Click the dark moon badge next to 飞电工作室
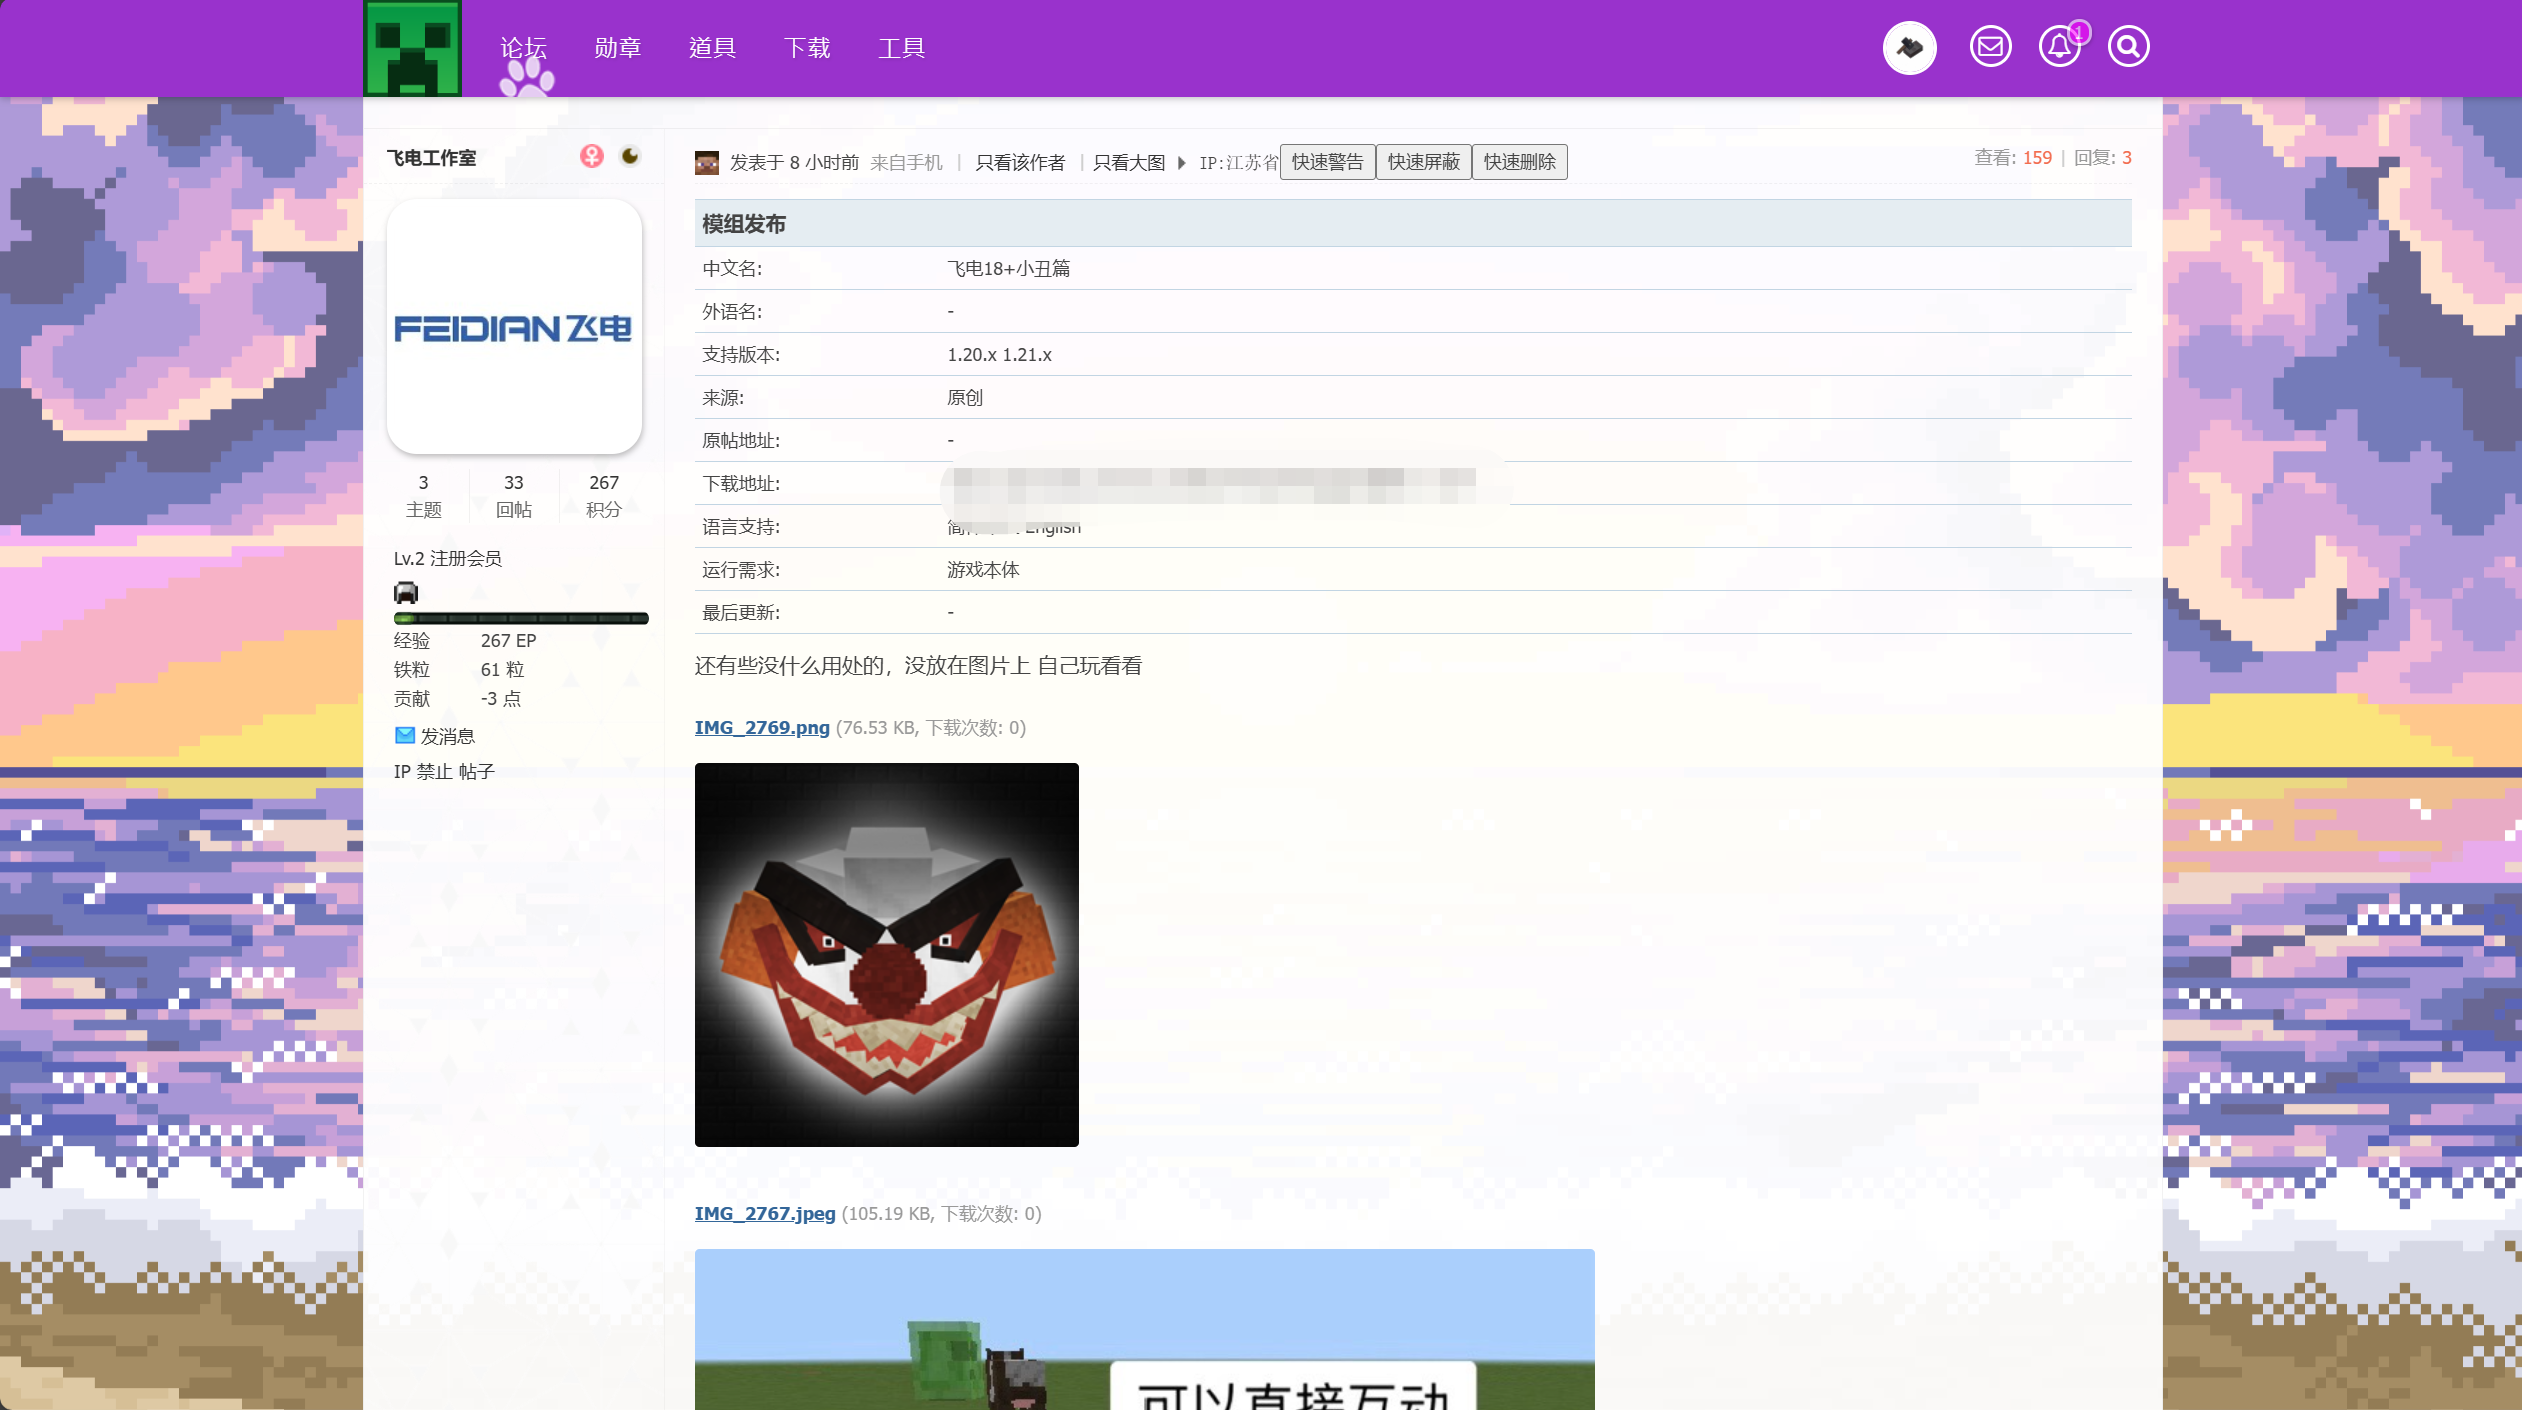The image size is (2522, 1410). 630,156
